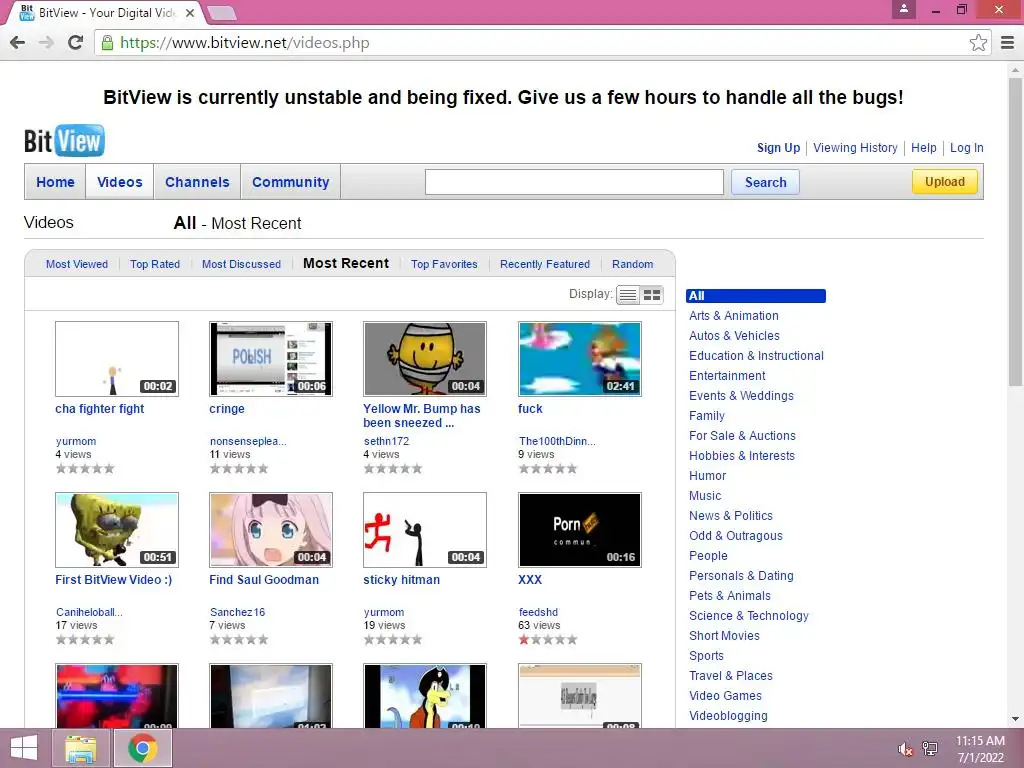Select Recently Featured sorting tab
This screenshot has width=1024, height=768.
[545, 264]
